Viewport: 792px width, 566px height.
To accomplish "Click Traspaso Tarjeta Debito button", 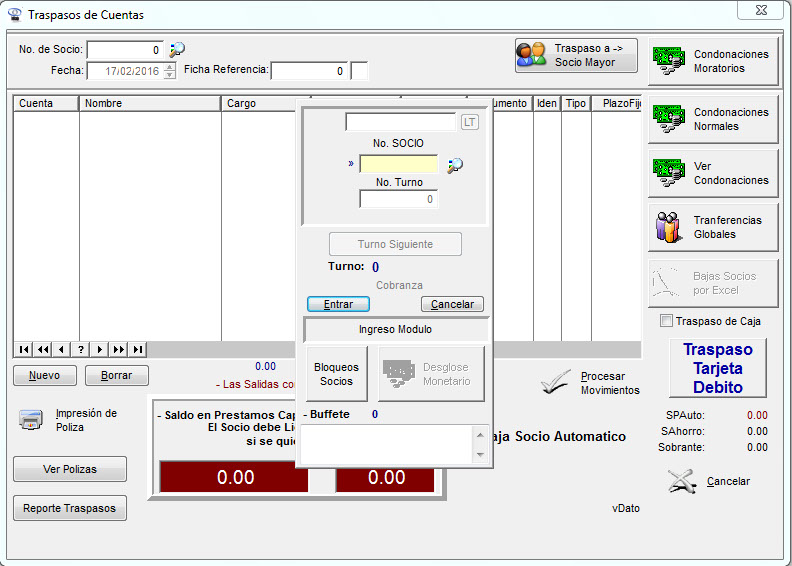I will pos(717,368).
